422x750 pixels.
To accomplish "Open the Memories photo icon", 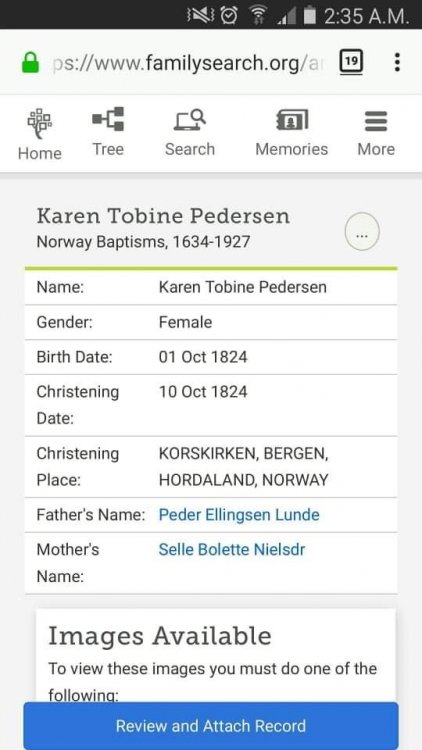I will 292,120.
